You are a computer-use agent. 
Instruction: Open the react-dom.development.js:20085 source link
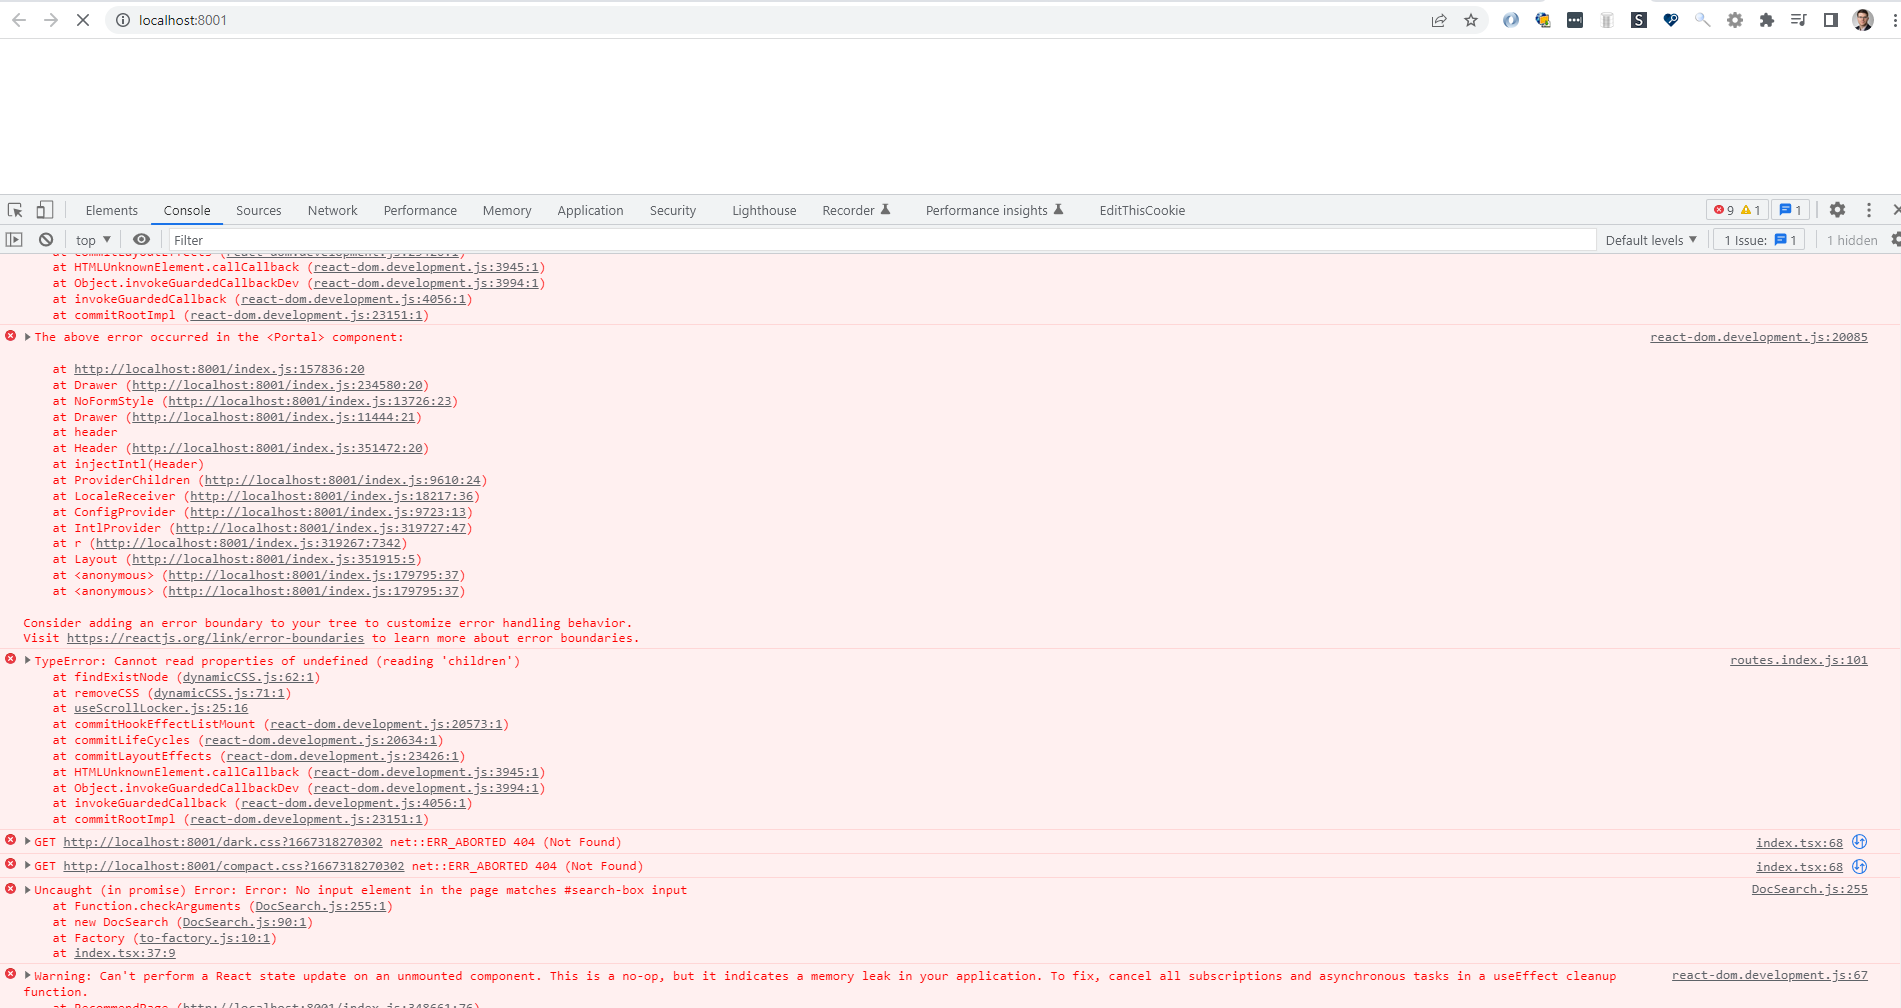(1757, 337)
